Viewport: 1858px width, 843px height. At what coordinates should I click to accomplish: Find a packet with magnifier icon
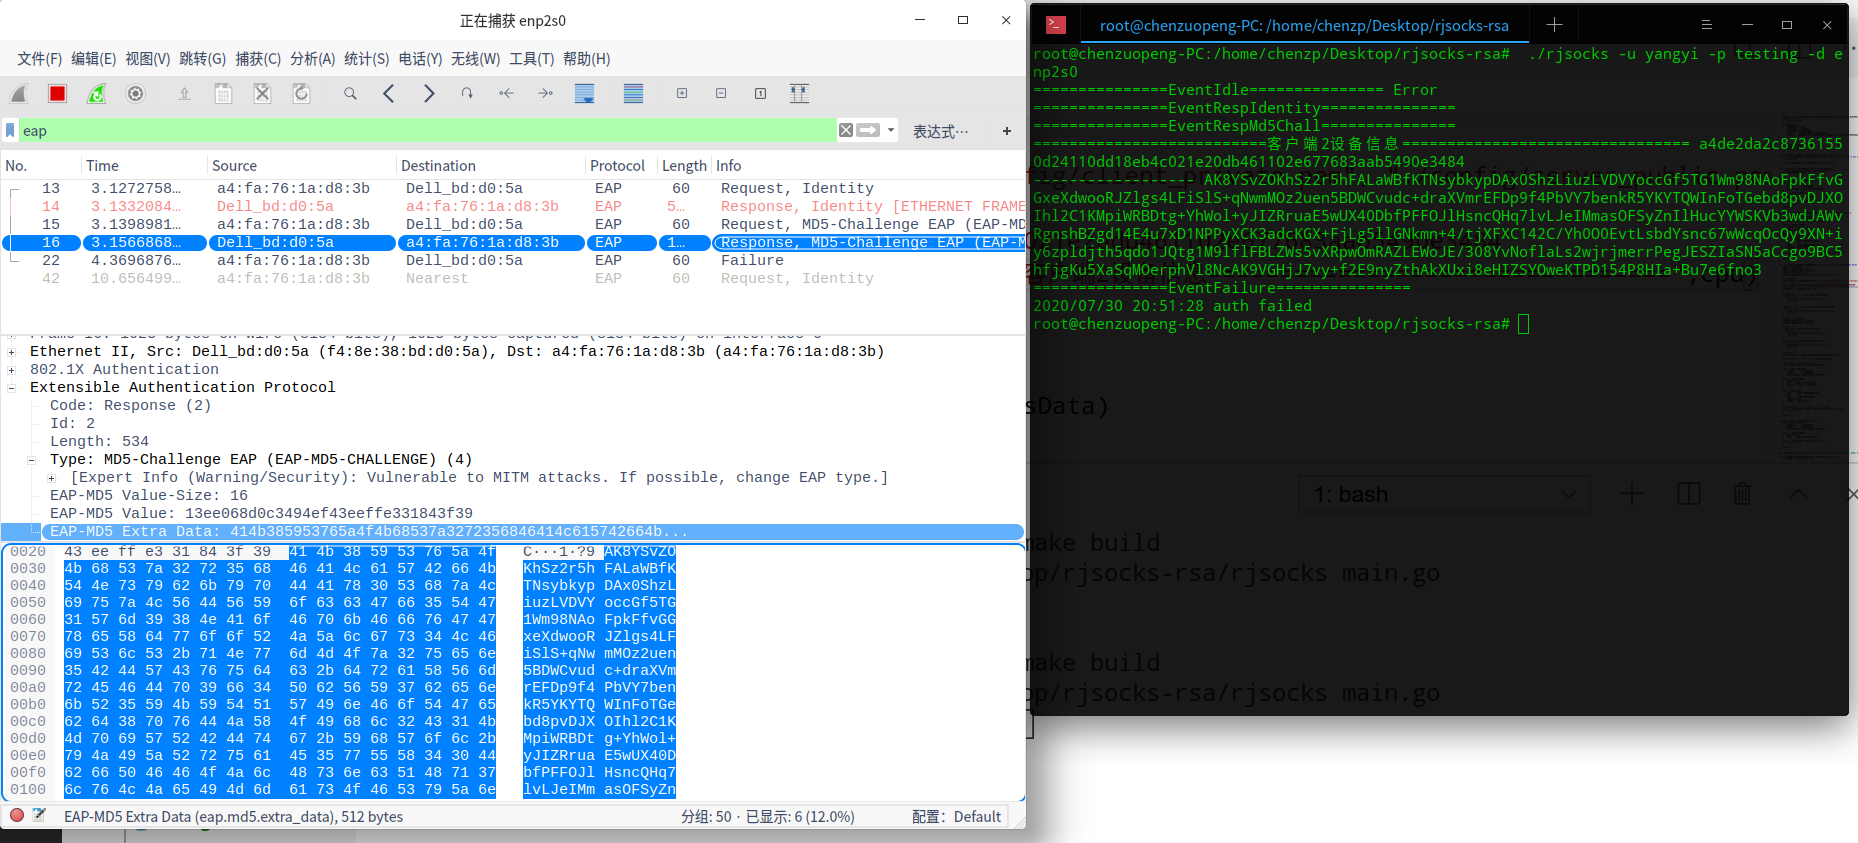coord(350,94)
